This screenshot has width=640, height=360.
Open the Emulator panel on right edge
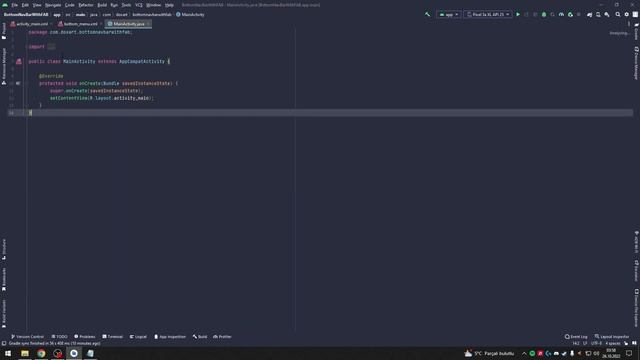[x=636, y=271]
